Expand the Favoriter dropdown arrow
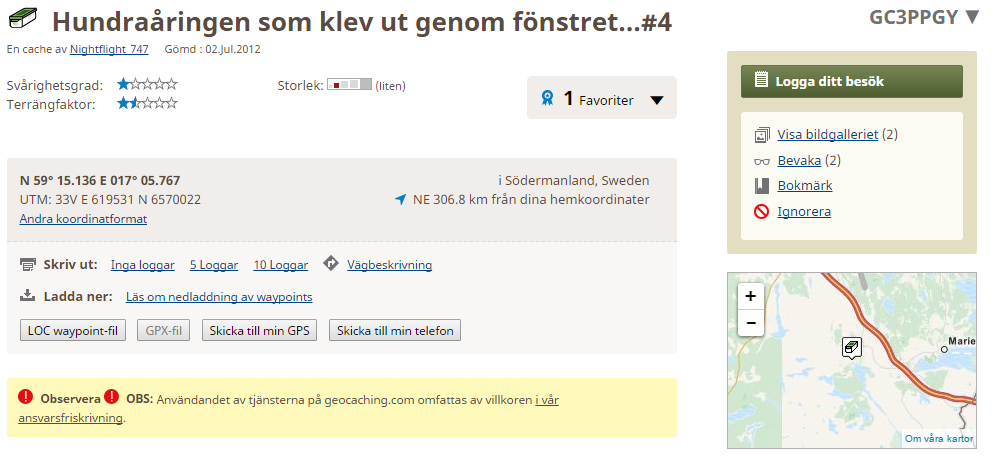This screenshot has width=1006, height=464. click(657, 100)
